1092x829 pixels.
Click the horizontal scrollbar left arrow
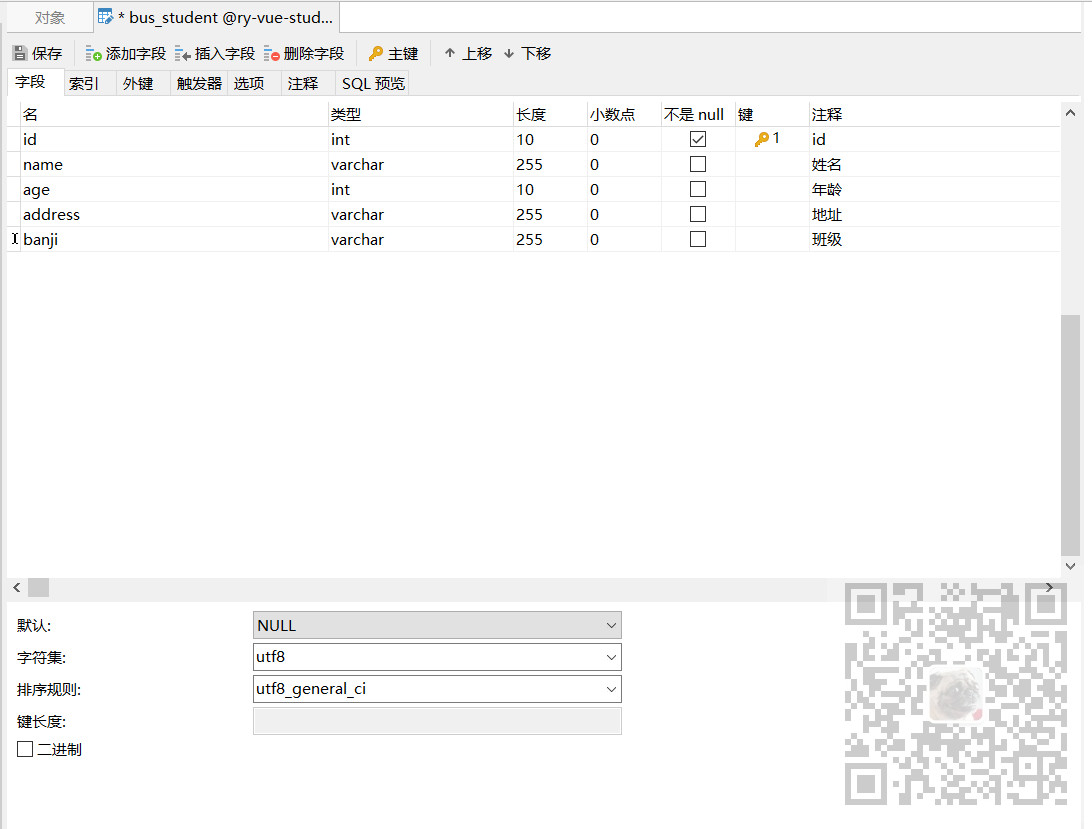[15, 587]
